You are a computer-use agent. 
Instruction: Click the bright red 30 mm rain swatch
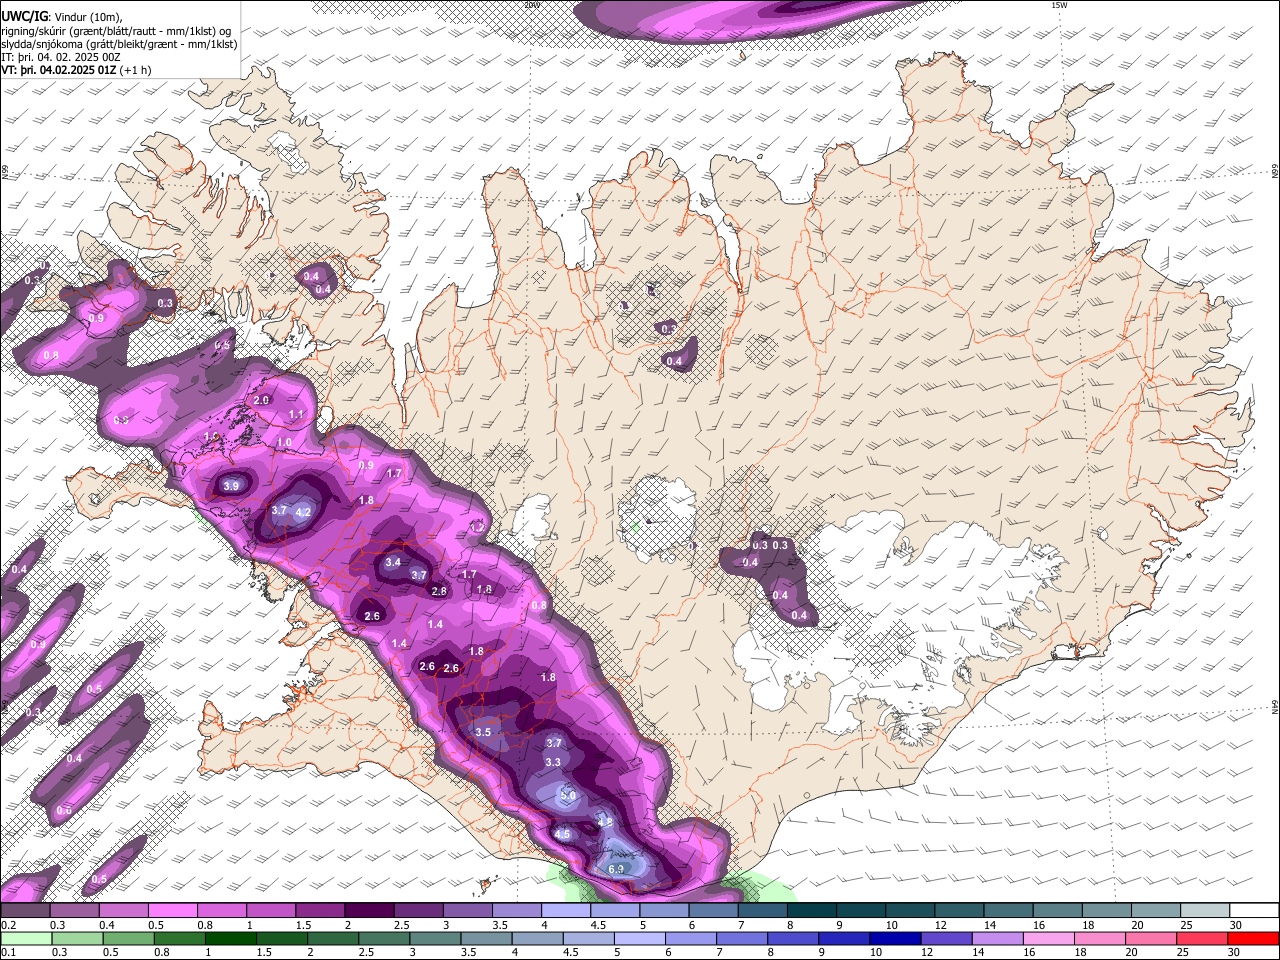pos(1254,938)
